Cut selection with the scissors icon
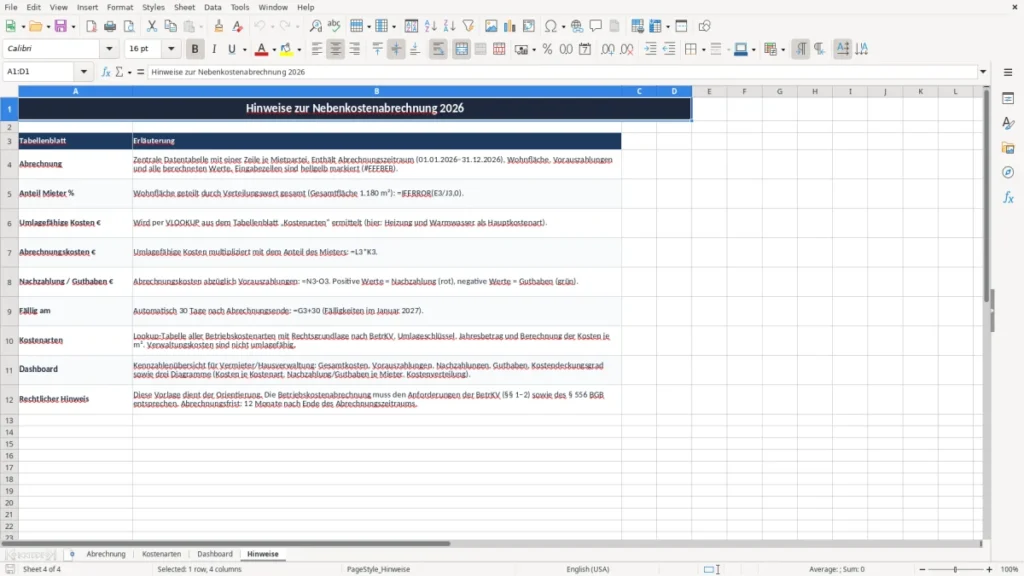 tap(152, 26)
